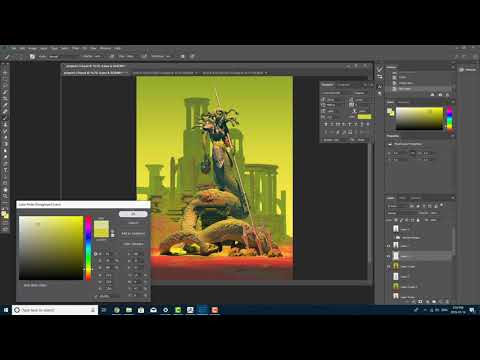Image resolution: width=480 pixels, height=360 pixels.
Task: Open the font style dropdown in Character panel
Action: (x=361, y=93)
